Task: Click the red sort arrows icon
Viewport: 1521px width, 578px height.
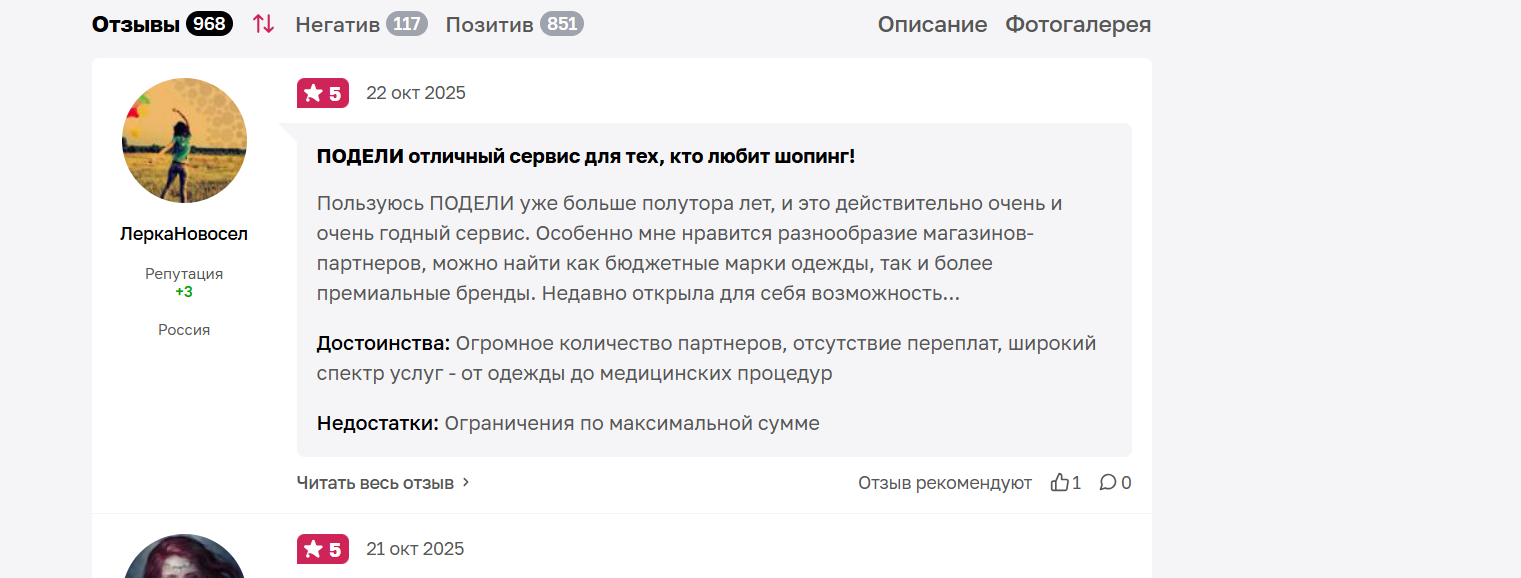Action: (263, 24)
